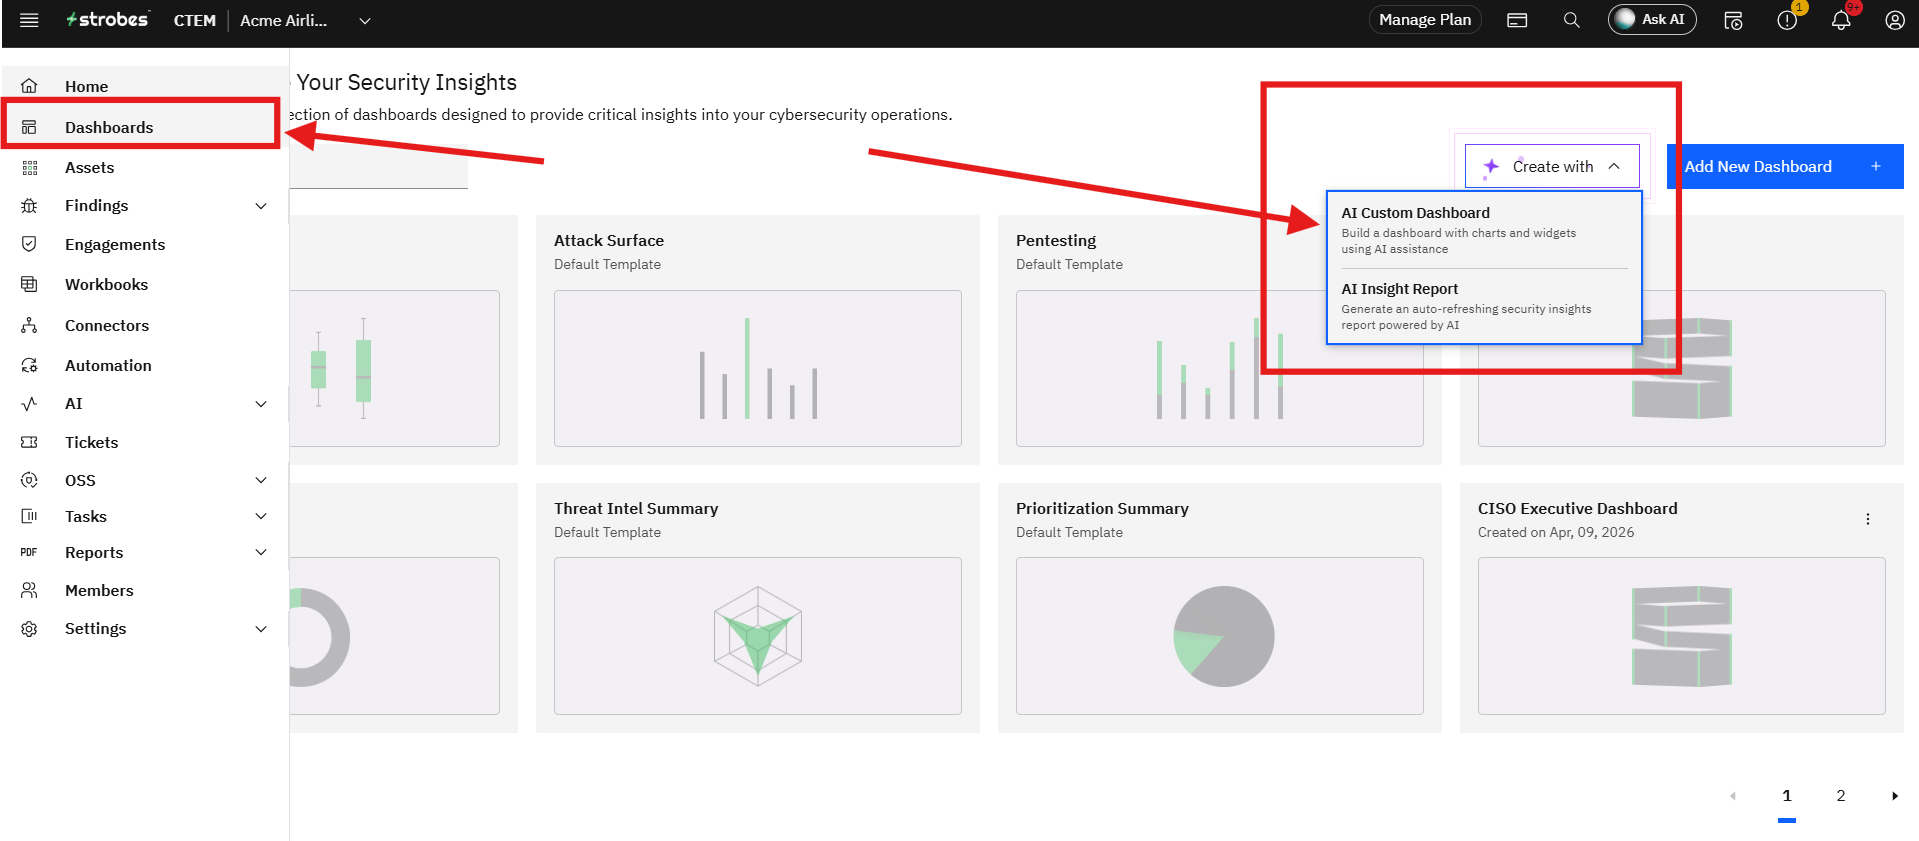Open three-dot menu on CISO Executive Dashboard
This screenshot has height=841, width=1919.
pos(1867,519)
